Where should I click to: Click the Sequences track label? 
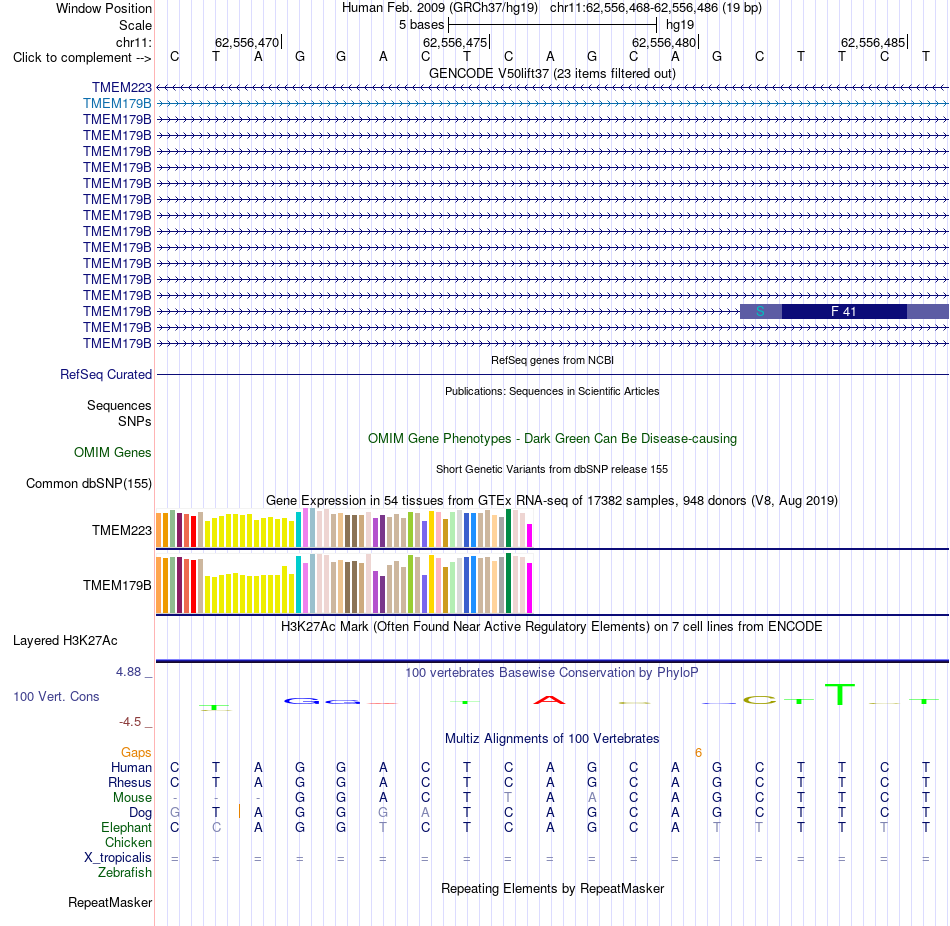[x=119, y=405]
